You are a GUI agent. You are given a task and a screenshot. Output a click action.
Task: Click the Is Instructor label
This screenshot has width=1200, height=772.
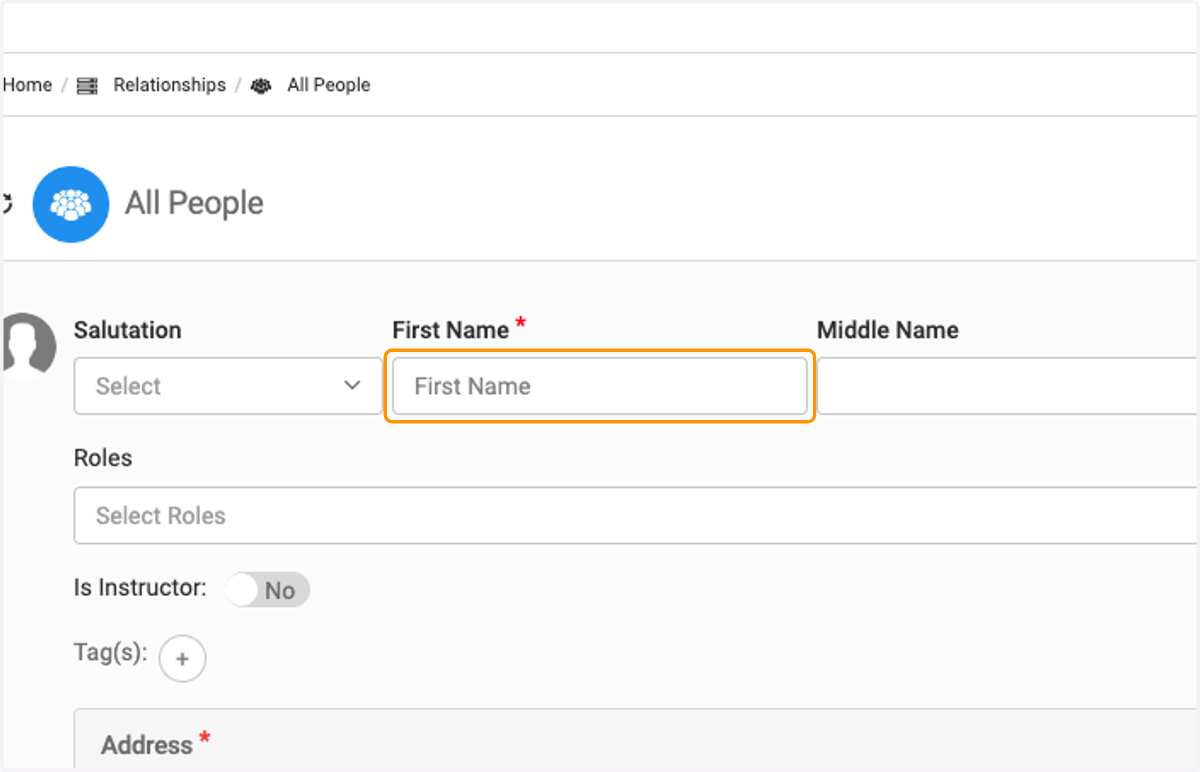(x=140, y=587)
